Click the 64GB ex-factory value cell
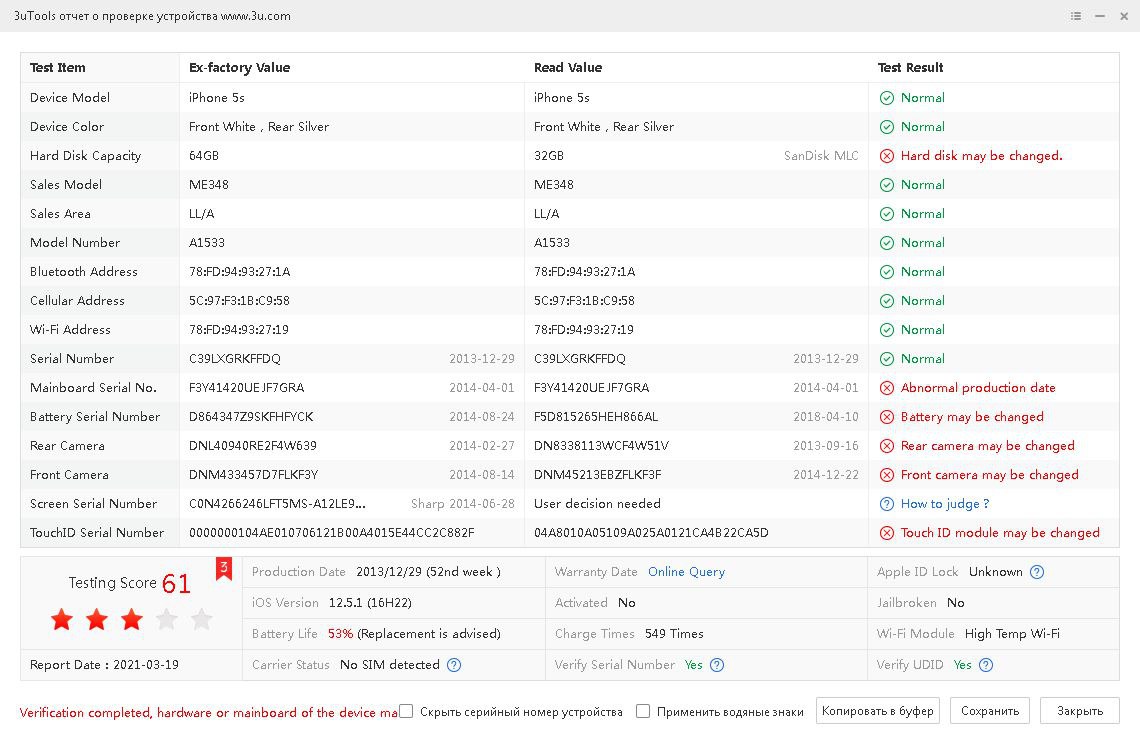 point(204,156)
